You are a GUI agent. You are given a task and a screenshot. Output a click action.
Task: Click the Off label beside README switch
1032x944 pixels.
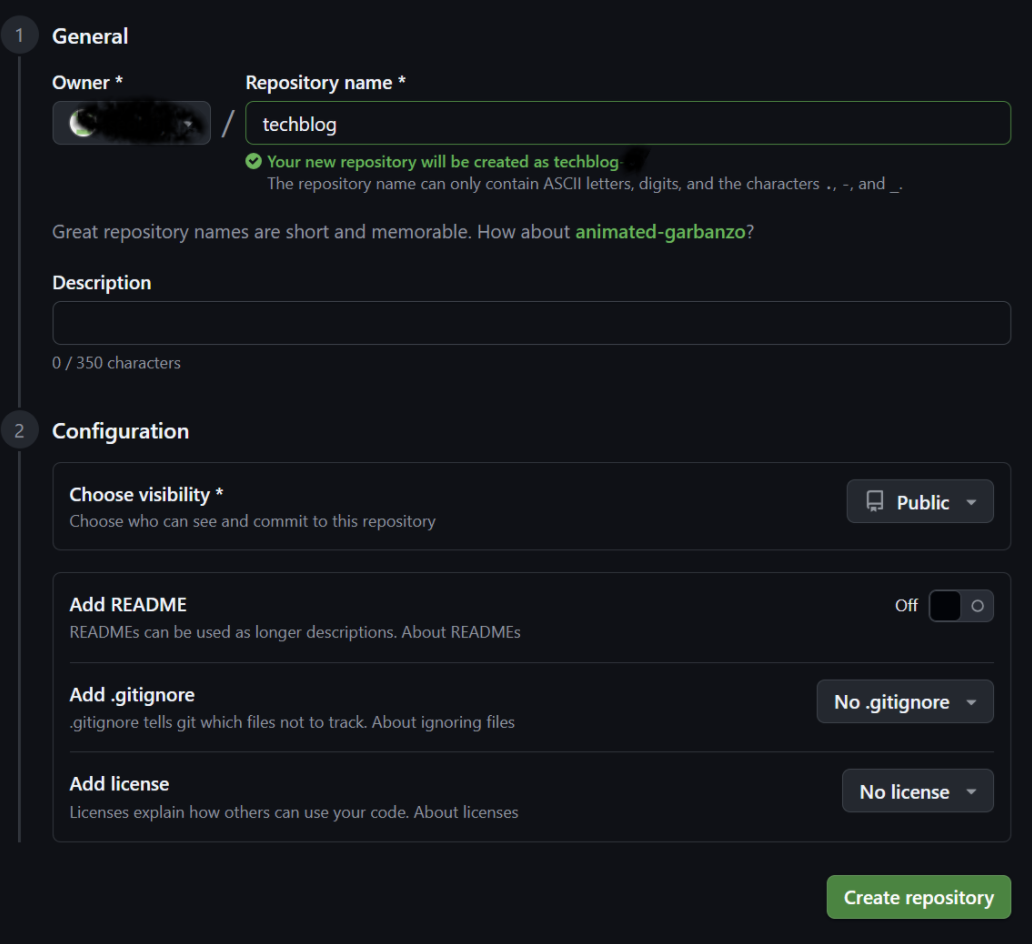coord(906,605)
